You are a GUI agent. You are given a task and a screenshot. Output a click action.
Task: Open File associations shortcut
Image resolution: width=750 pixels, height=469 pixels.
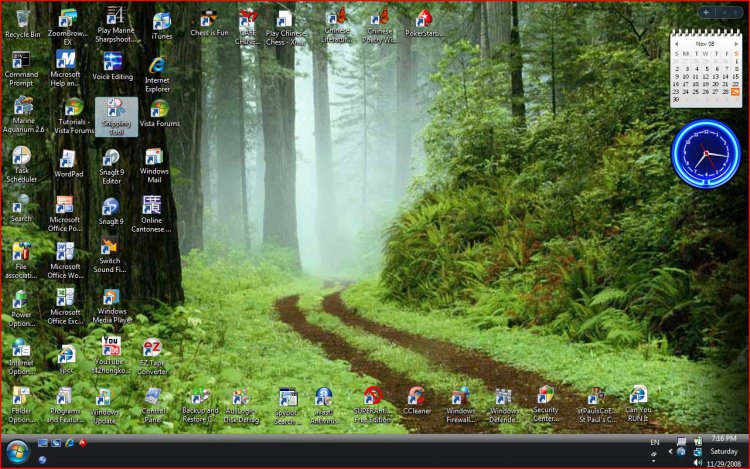[x=21, y=261]
